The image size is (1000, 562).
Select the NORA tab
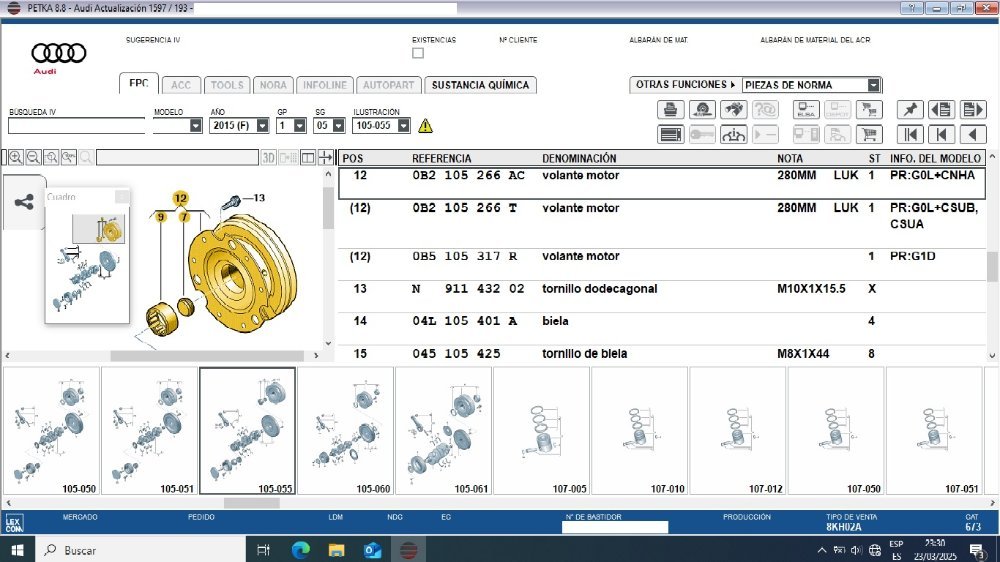(273, 85)
